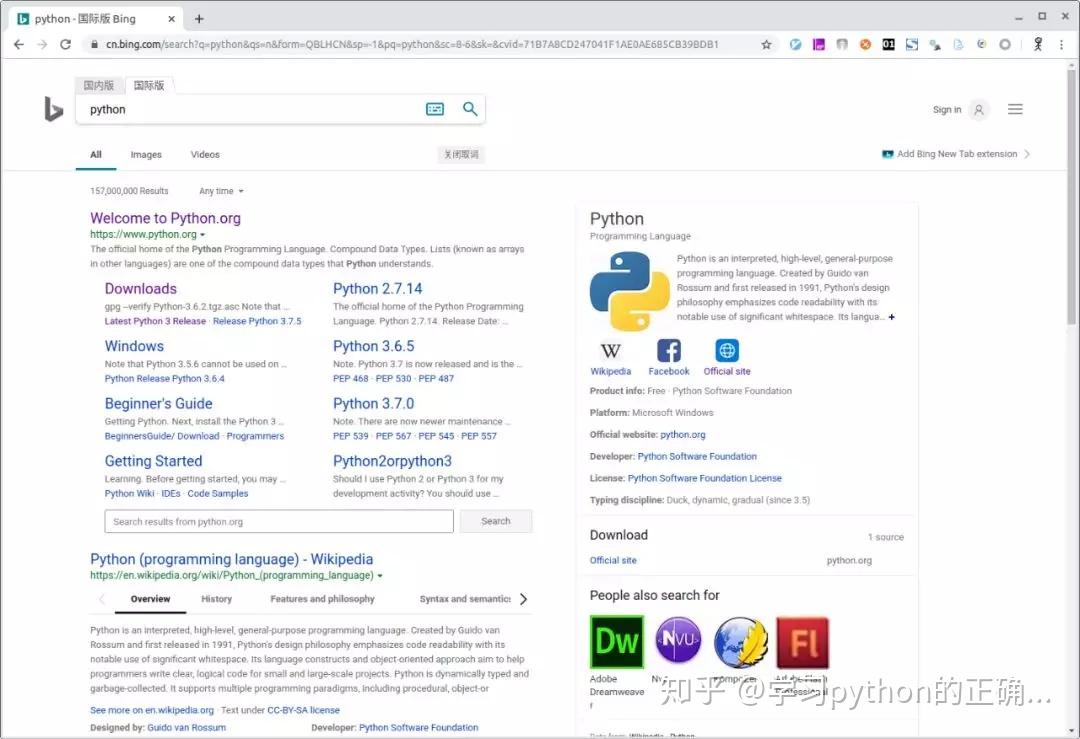The width and height of the screenshot is (1080, 739).
Task: Select the Videos tab
Action: [x=205, y=154]
